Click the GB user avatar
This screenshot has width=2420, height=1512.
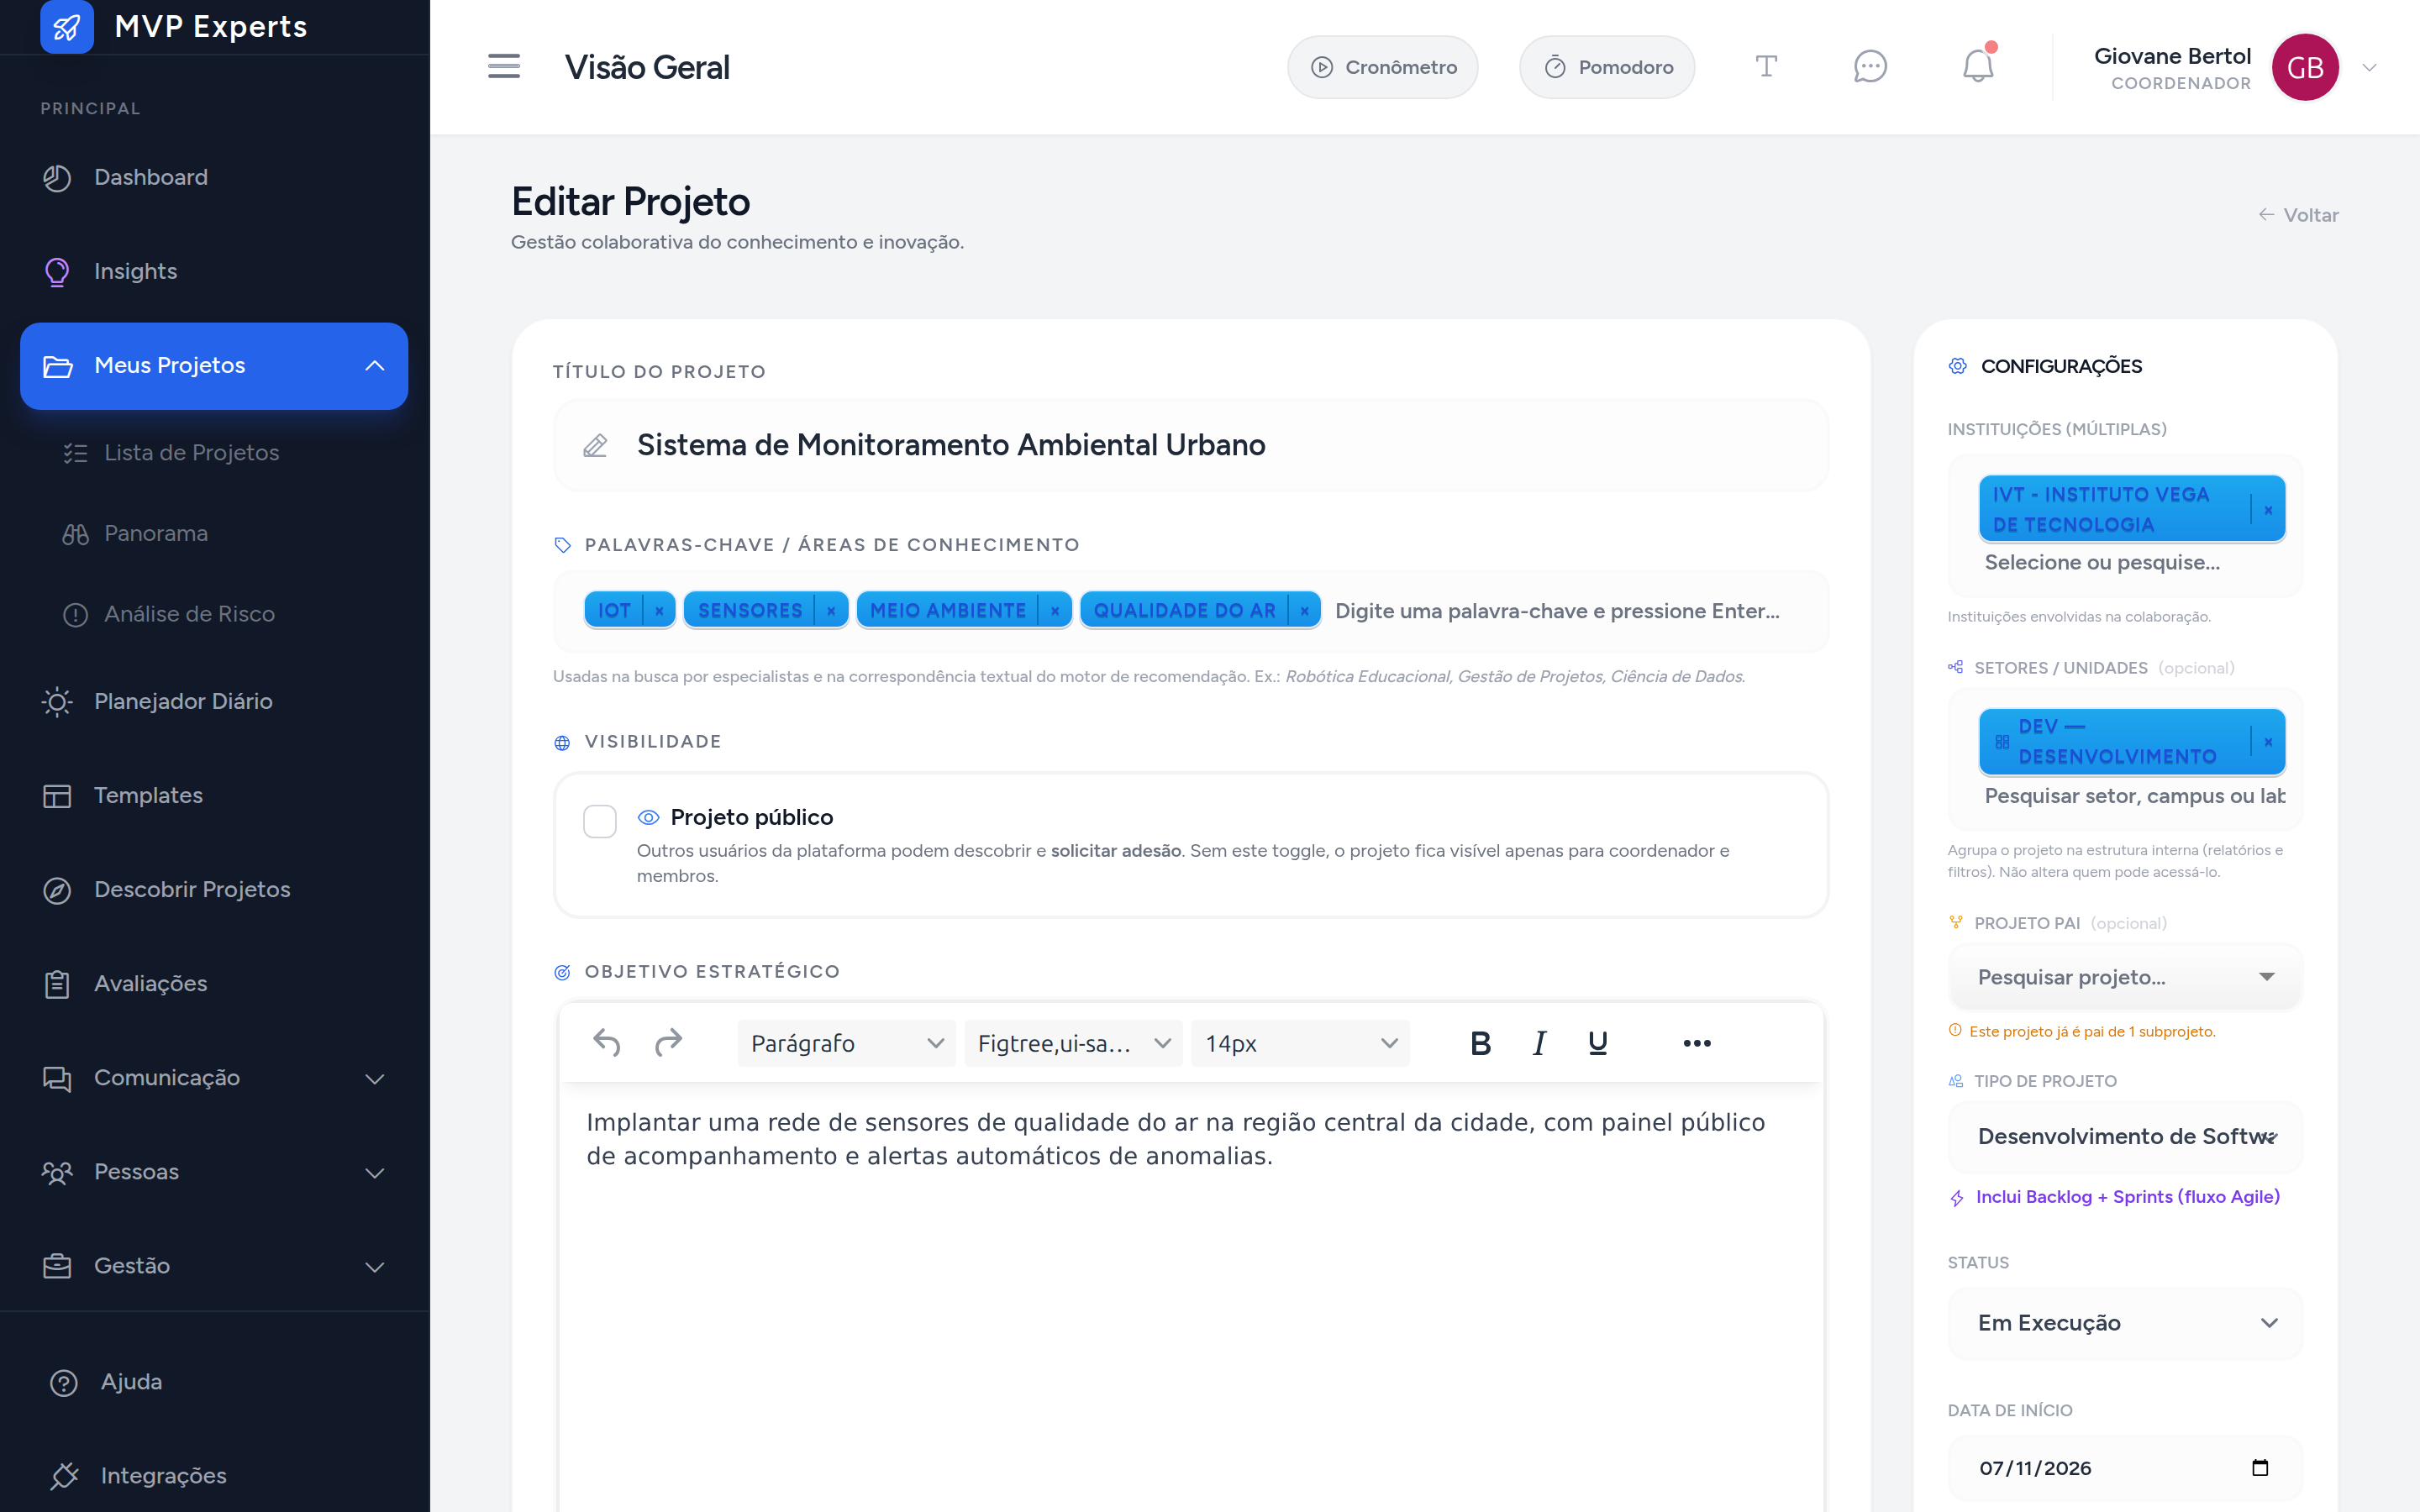click(x=2305, y=67)
